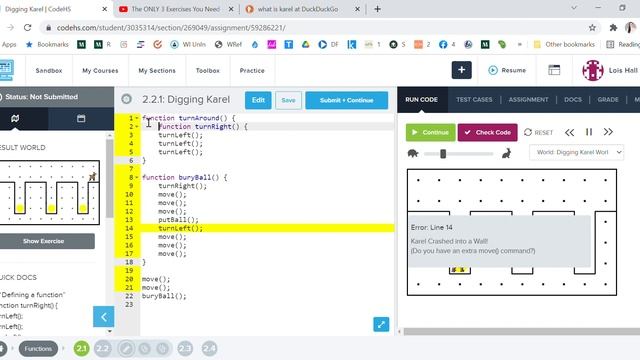640x360 pixels.
Task: Open the Sandbox menu item
Action: click(x=49, y=71)
